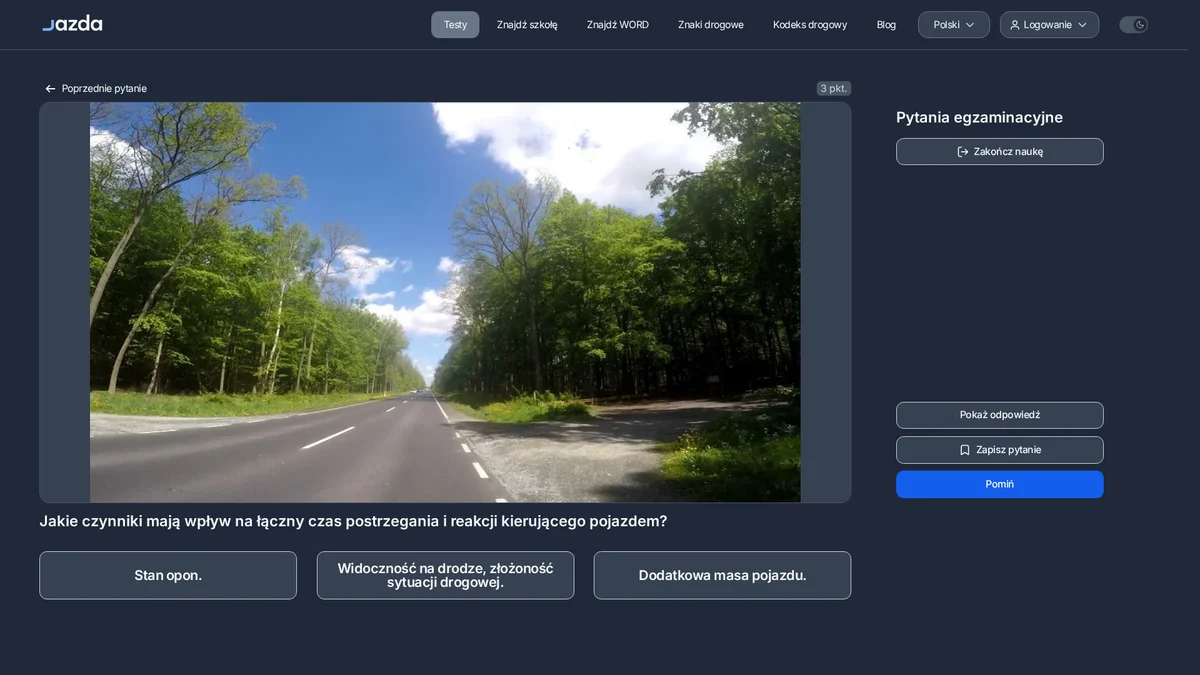Go back with Poprzednie pytanie
The height and width of the screenshot is (675, 1200).
click(96, 89)
